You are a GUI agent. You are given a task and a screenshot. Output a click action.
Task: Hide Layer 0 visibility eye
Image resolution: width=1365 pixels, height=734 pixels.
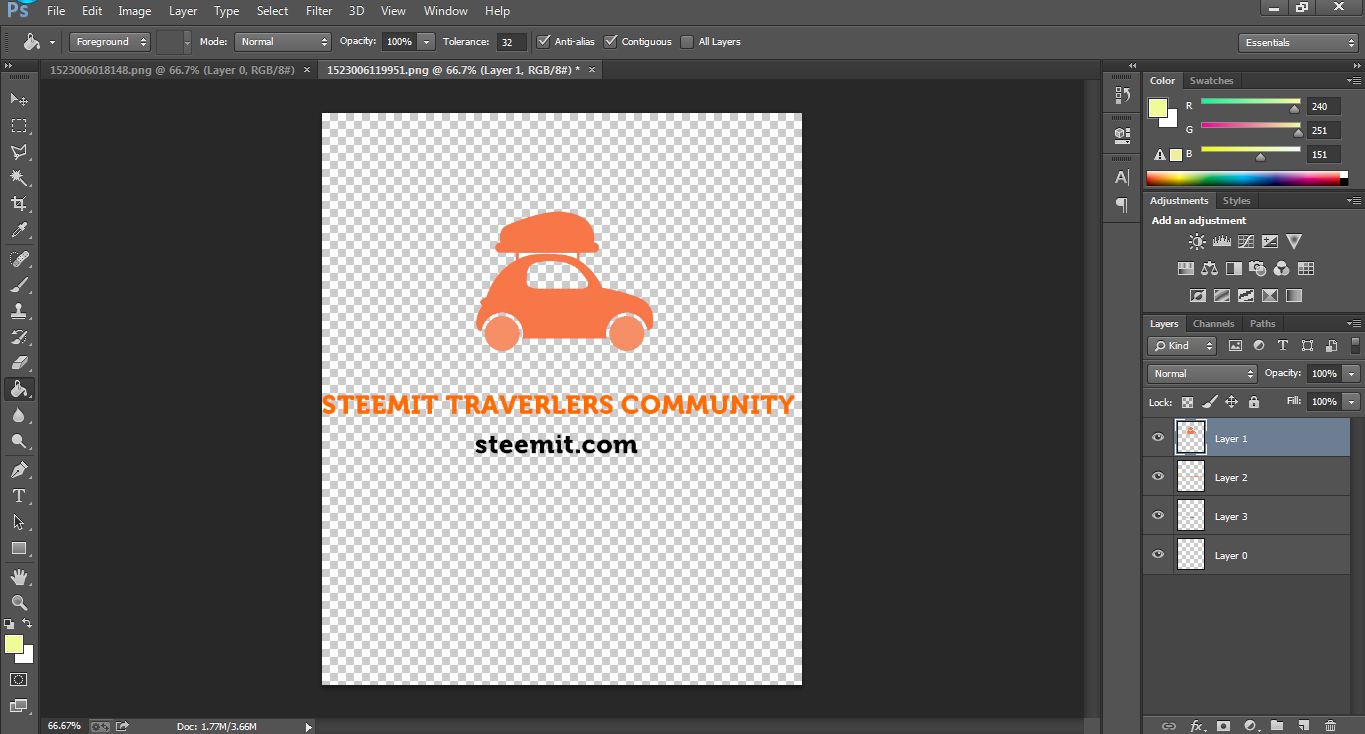tap(1158, 555)
